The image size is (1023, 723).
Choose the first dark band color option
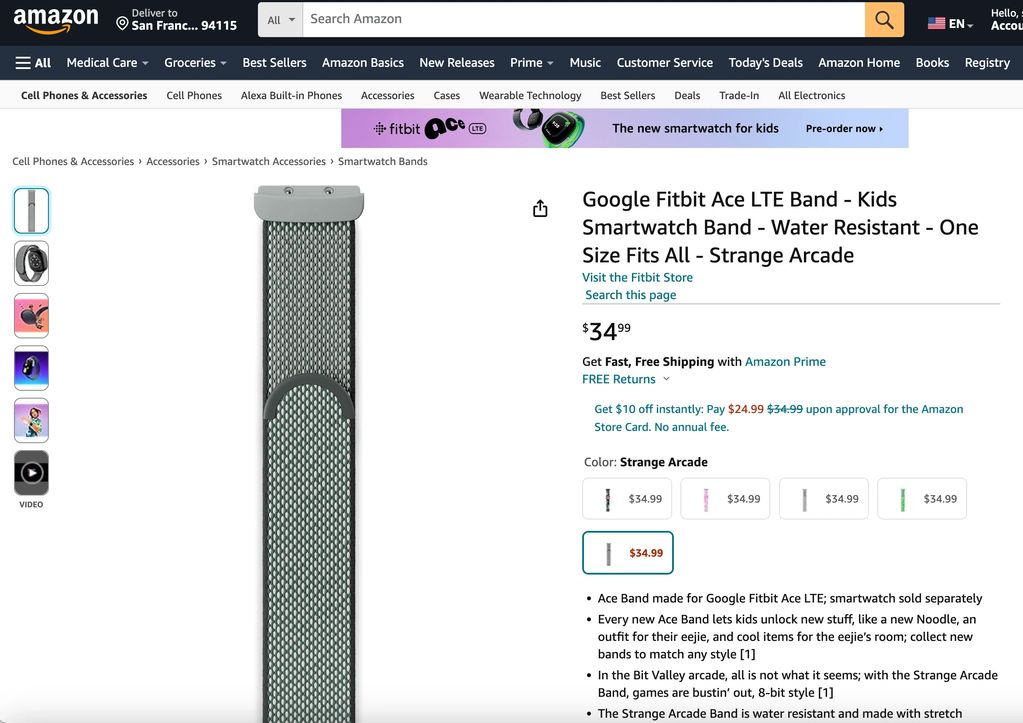[x=627, y=499]
